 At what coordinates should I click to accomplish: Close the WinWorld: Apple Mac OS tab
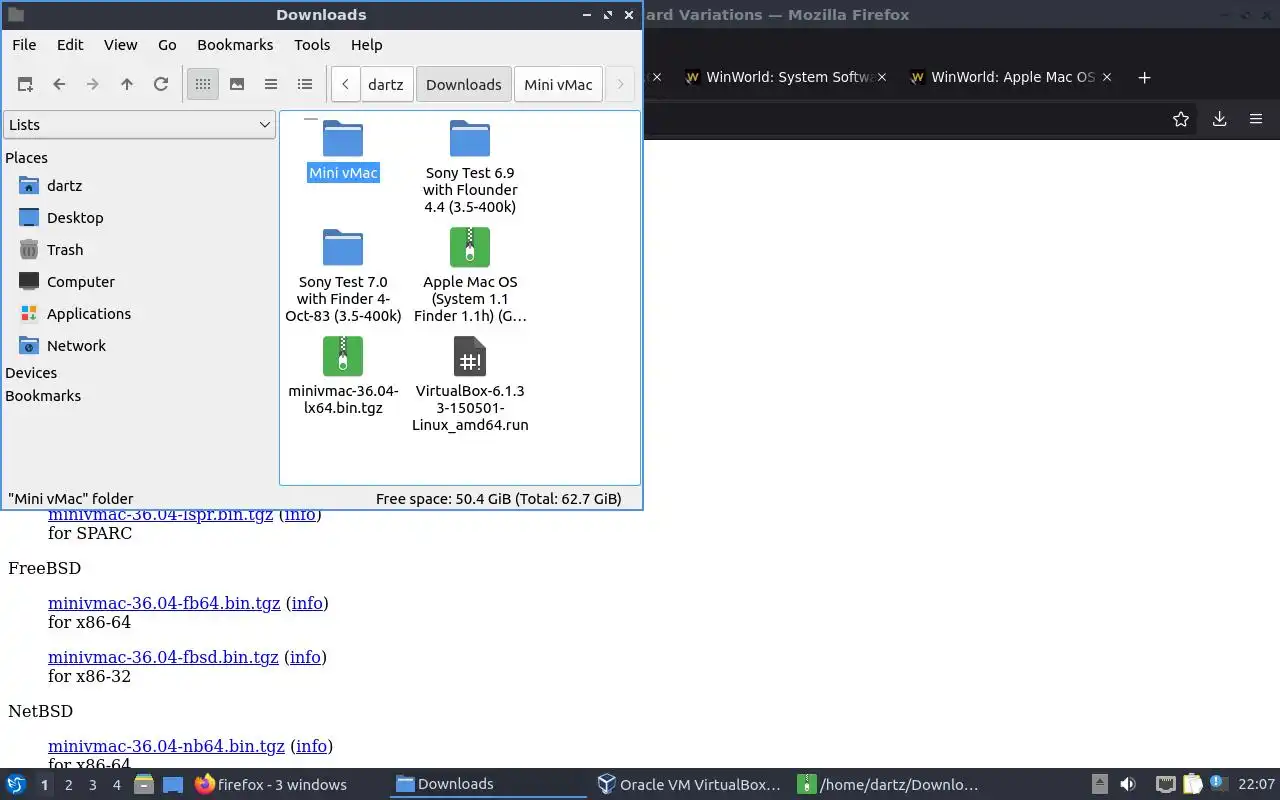coord(1105,77)
